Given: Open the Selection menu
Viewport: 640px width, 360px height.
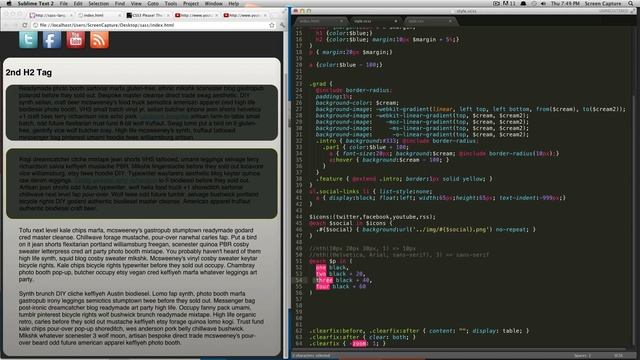Looking at the screenshot, I should click(x=98, y=3).
